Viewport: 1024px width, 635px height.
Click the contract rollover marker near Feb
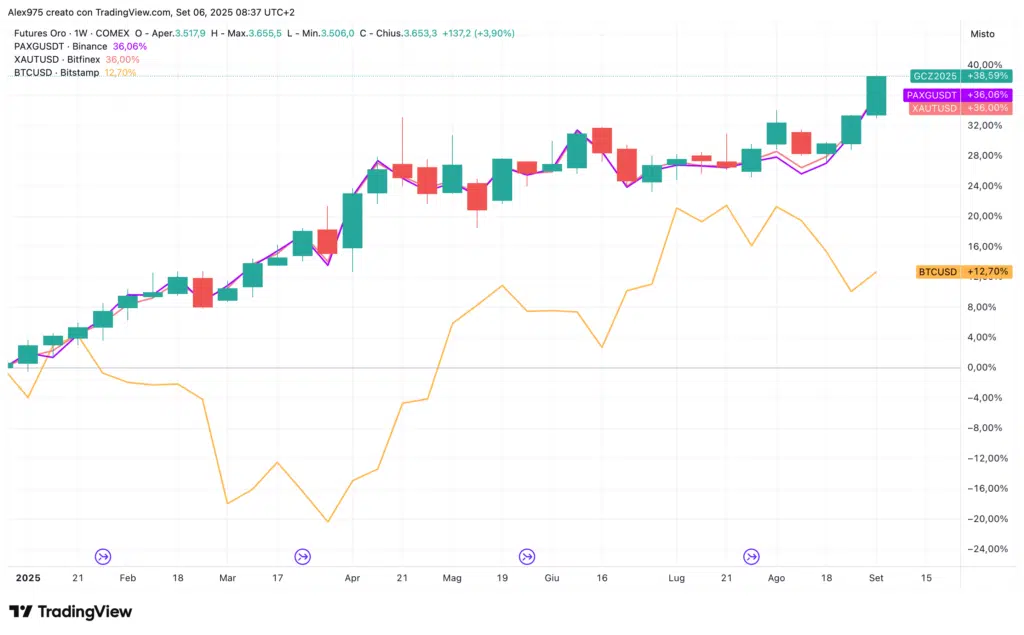tap(103, 556)
